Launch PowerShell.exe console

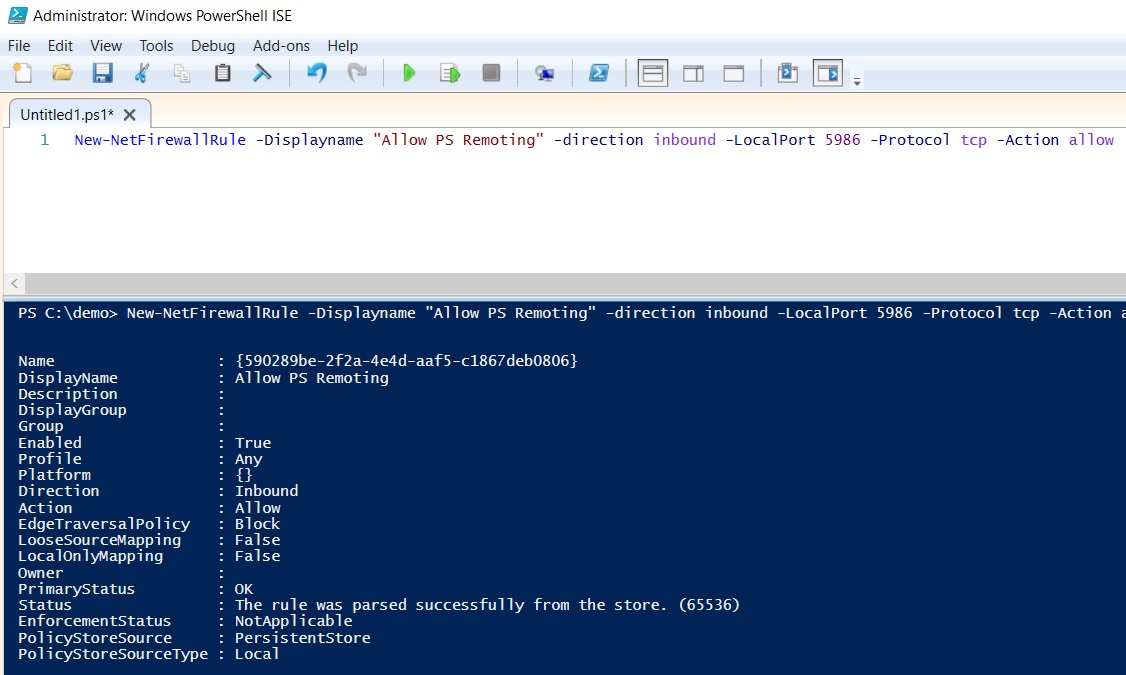[x=598, y=72]
